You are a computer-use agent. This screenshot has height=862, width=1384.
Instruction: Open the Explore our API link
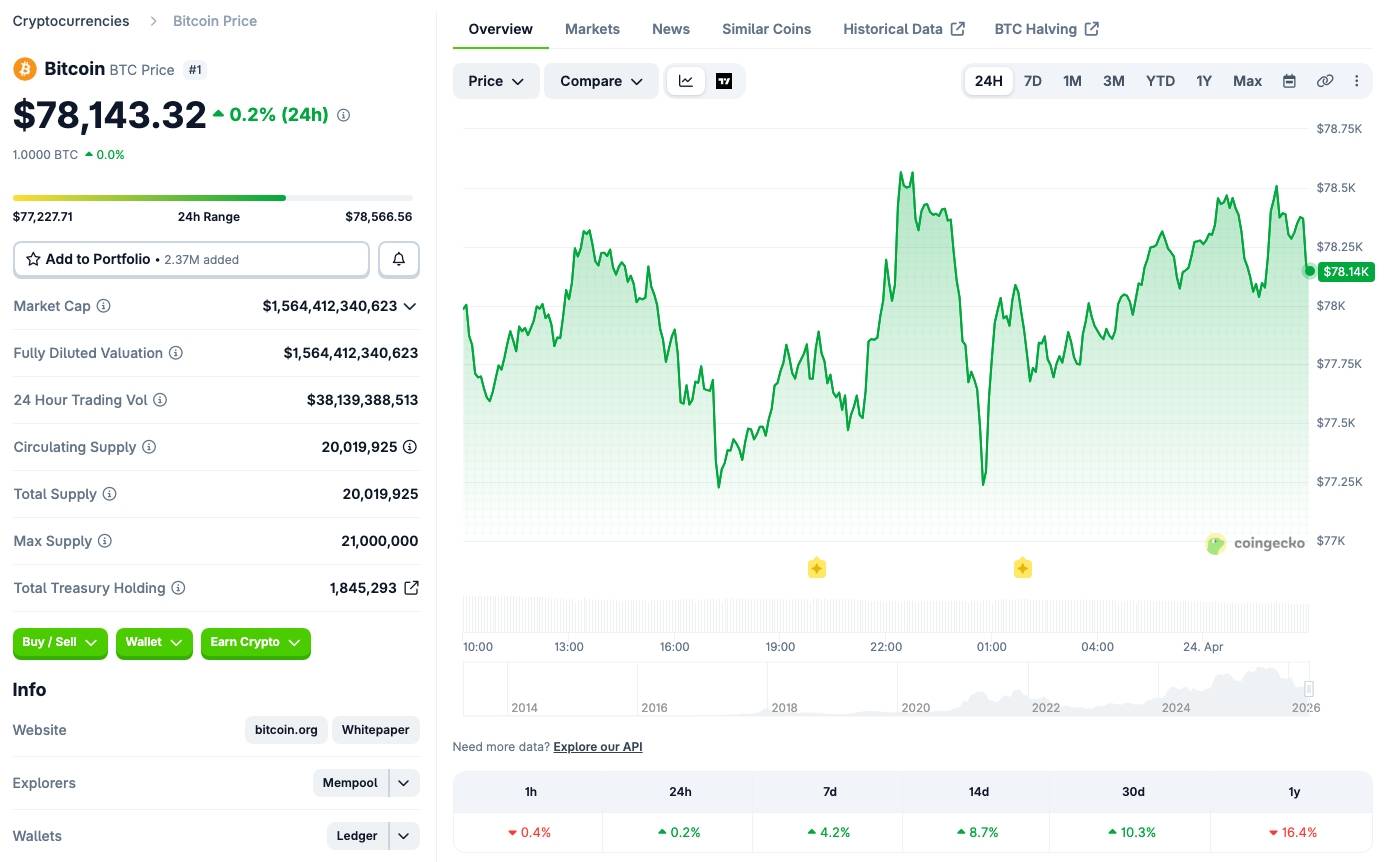[597, 747]
